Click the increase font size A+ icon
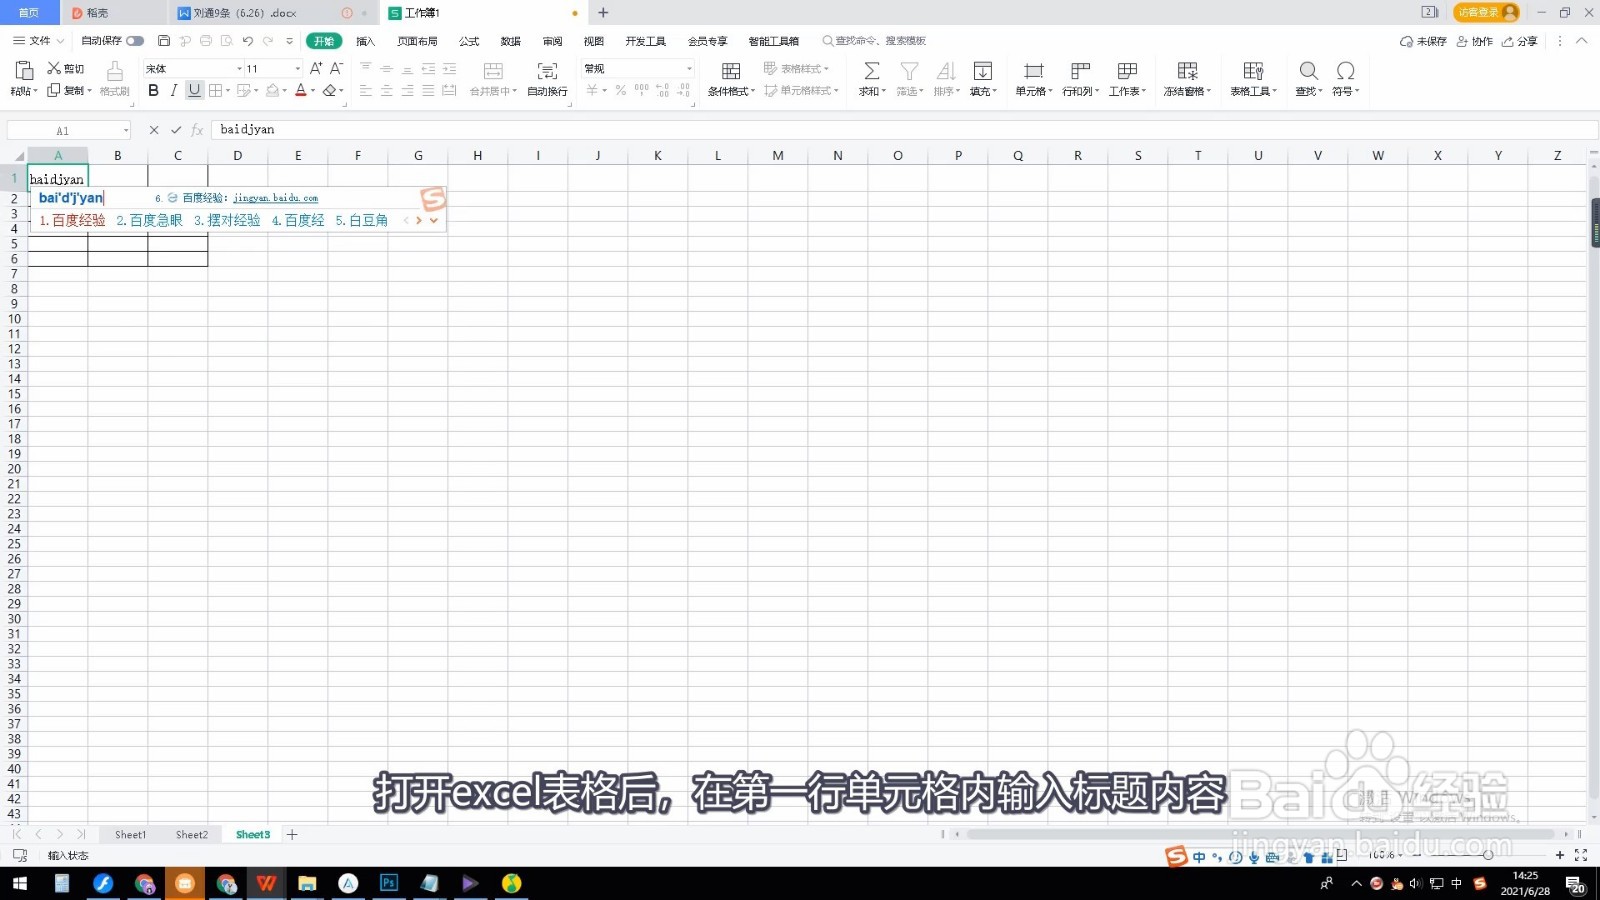1600x900 pixels. point(316,68)
